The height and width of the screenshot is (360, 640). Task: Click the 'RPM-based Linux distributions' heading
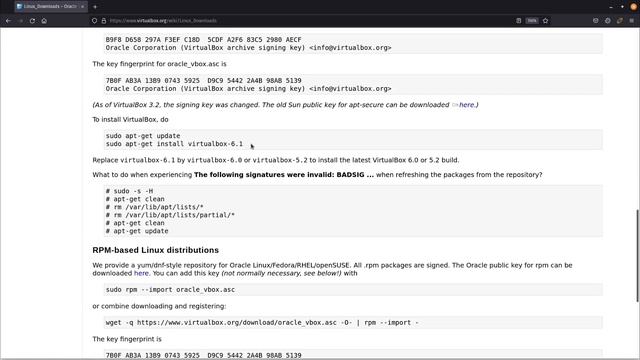click(x=156, y=250)
